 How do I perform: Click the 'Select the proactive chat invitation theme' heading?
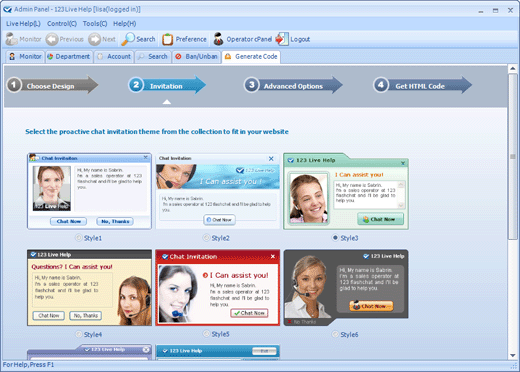[x=157, y=132]
